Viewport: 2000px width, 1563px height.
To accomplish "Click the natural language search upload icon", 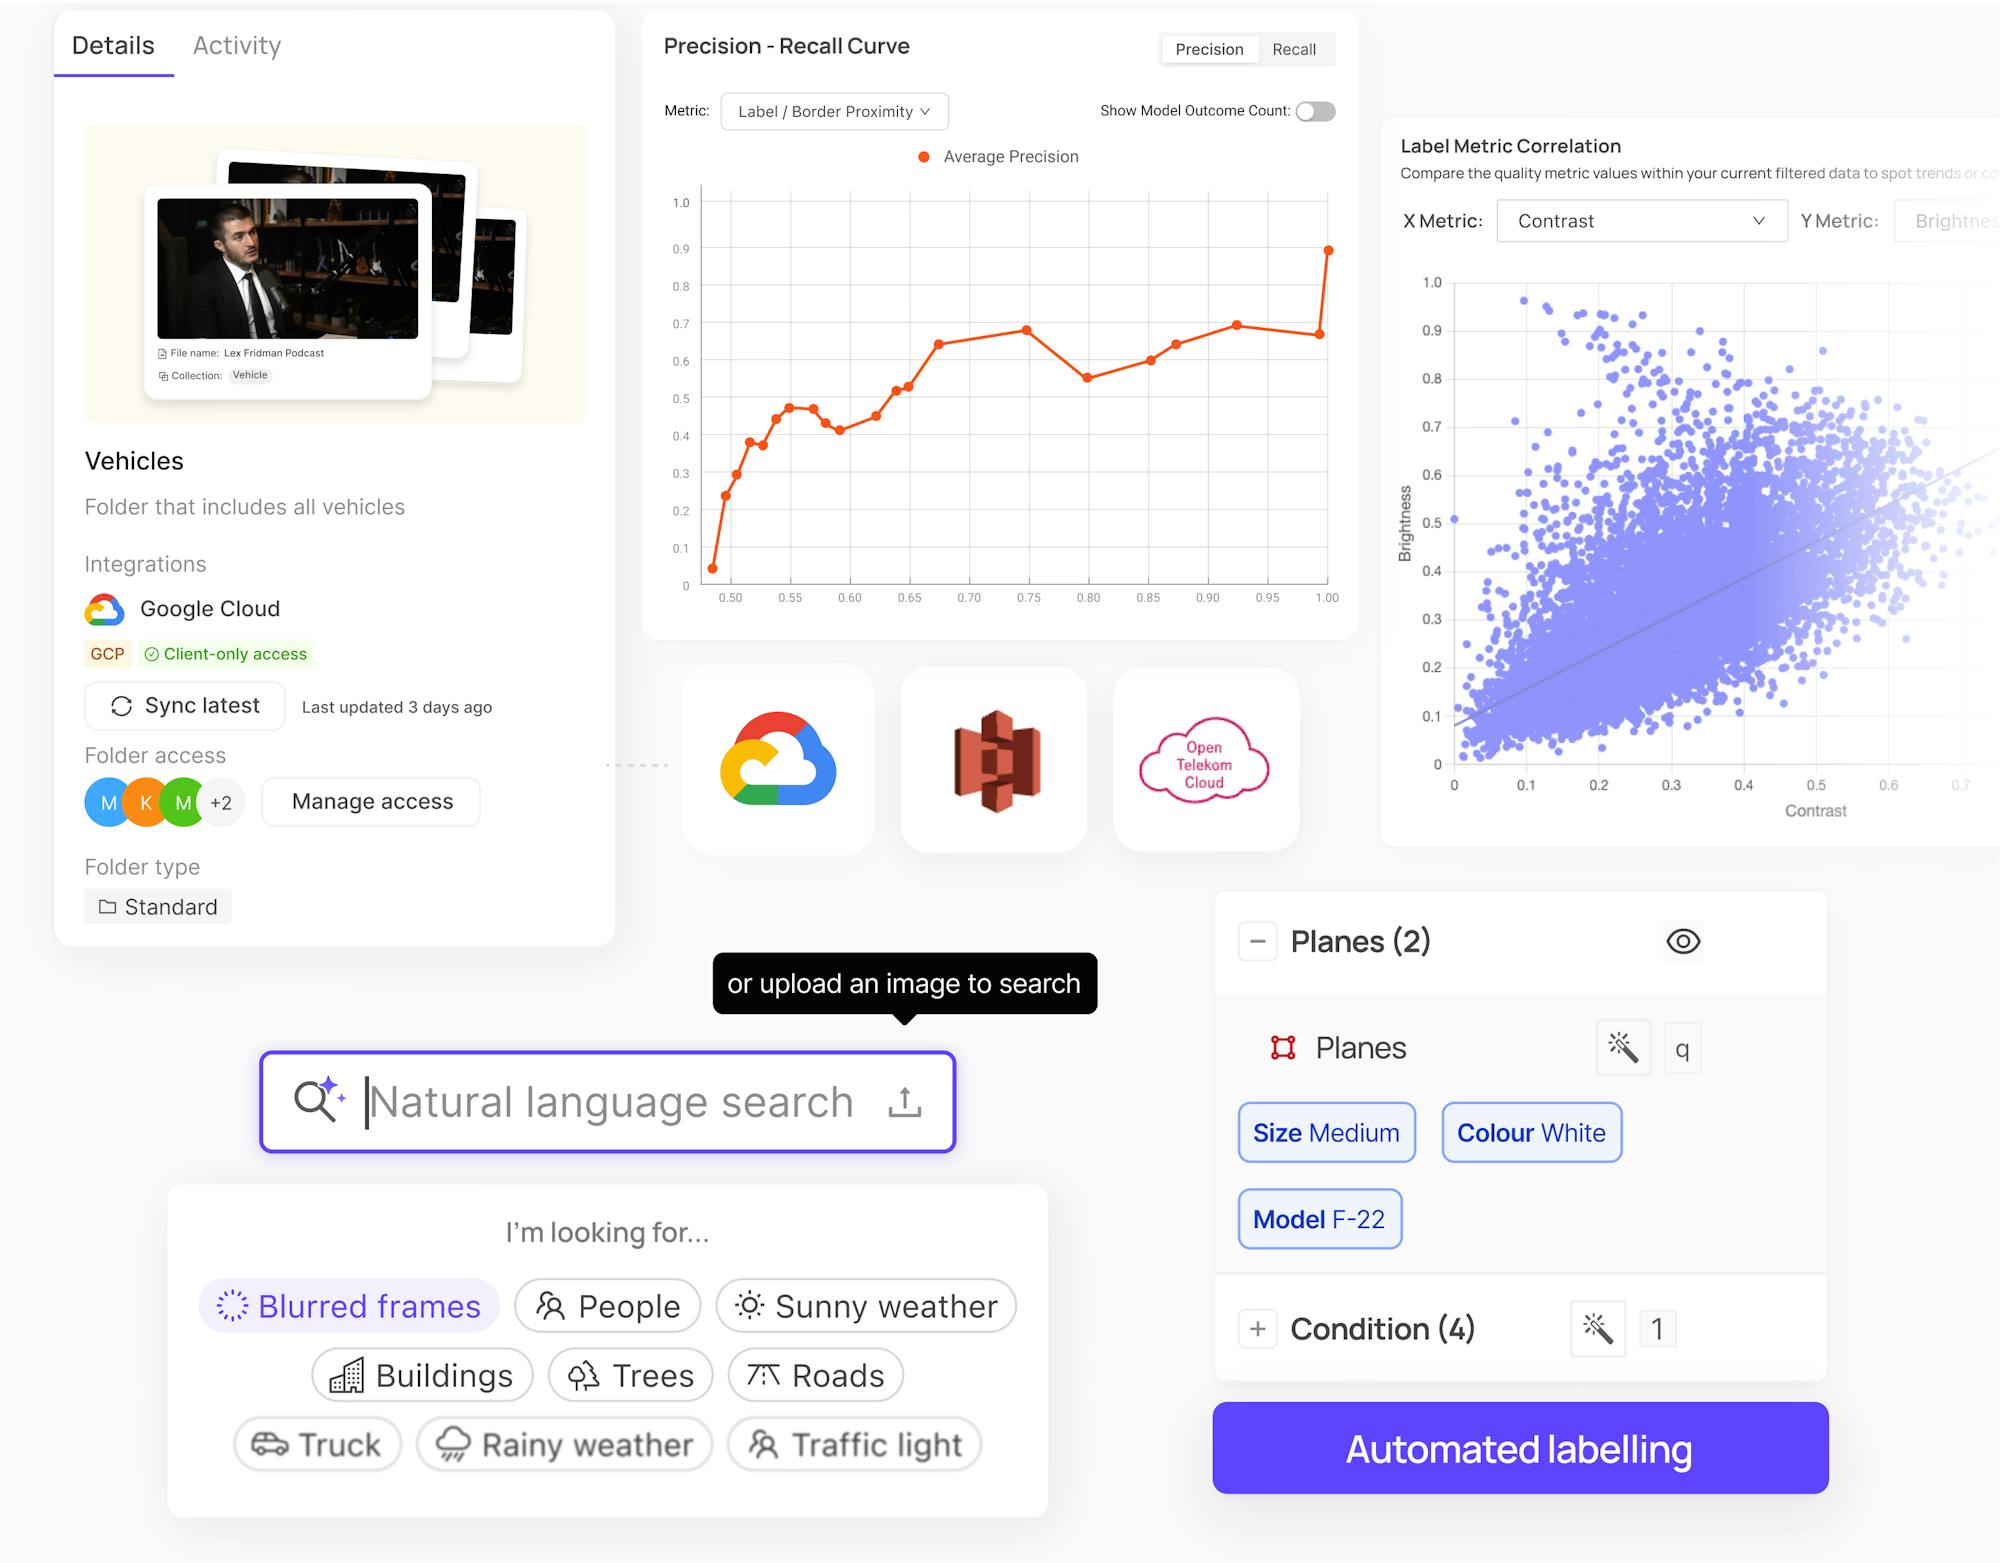I will pyautogui.click(x=903, y=1102).
